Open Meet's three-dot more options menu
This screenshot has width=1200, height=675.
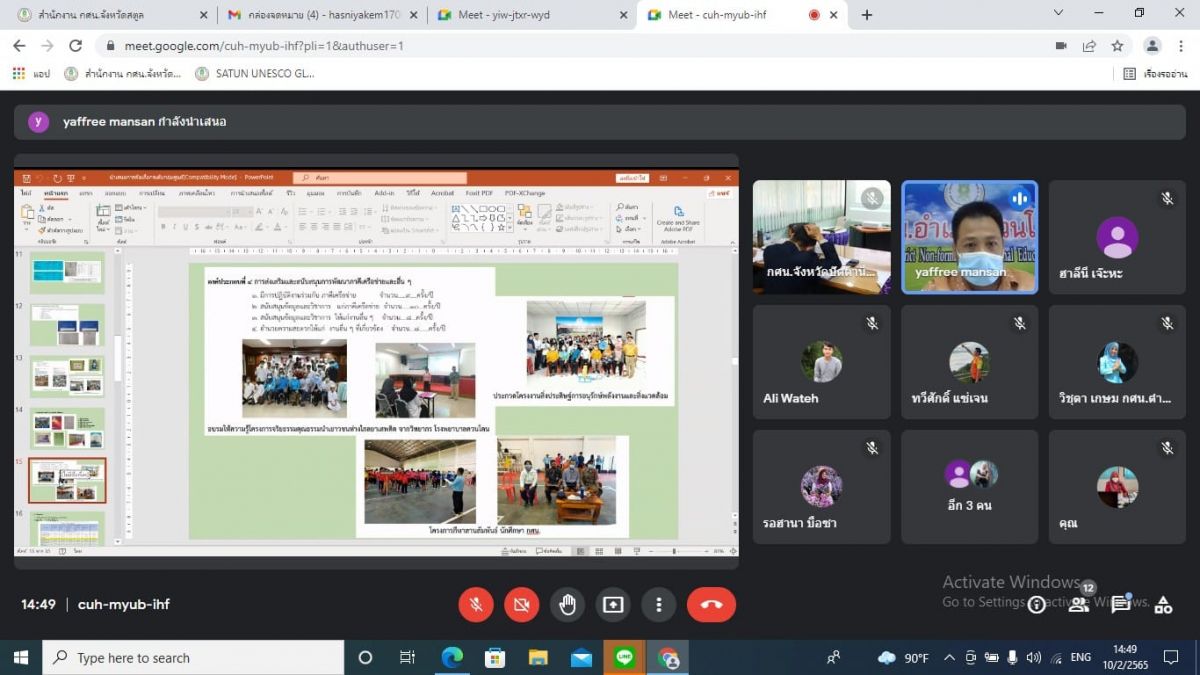pos(658,605)
